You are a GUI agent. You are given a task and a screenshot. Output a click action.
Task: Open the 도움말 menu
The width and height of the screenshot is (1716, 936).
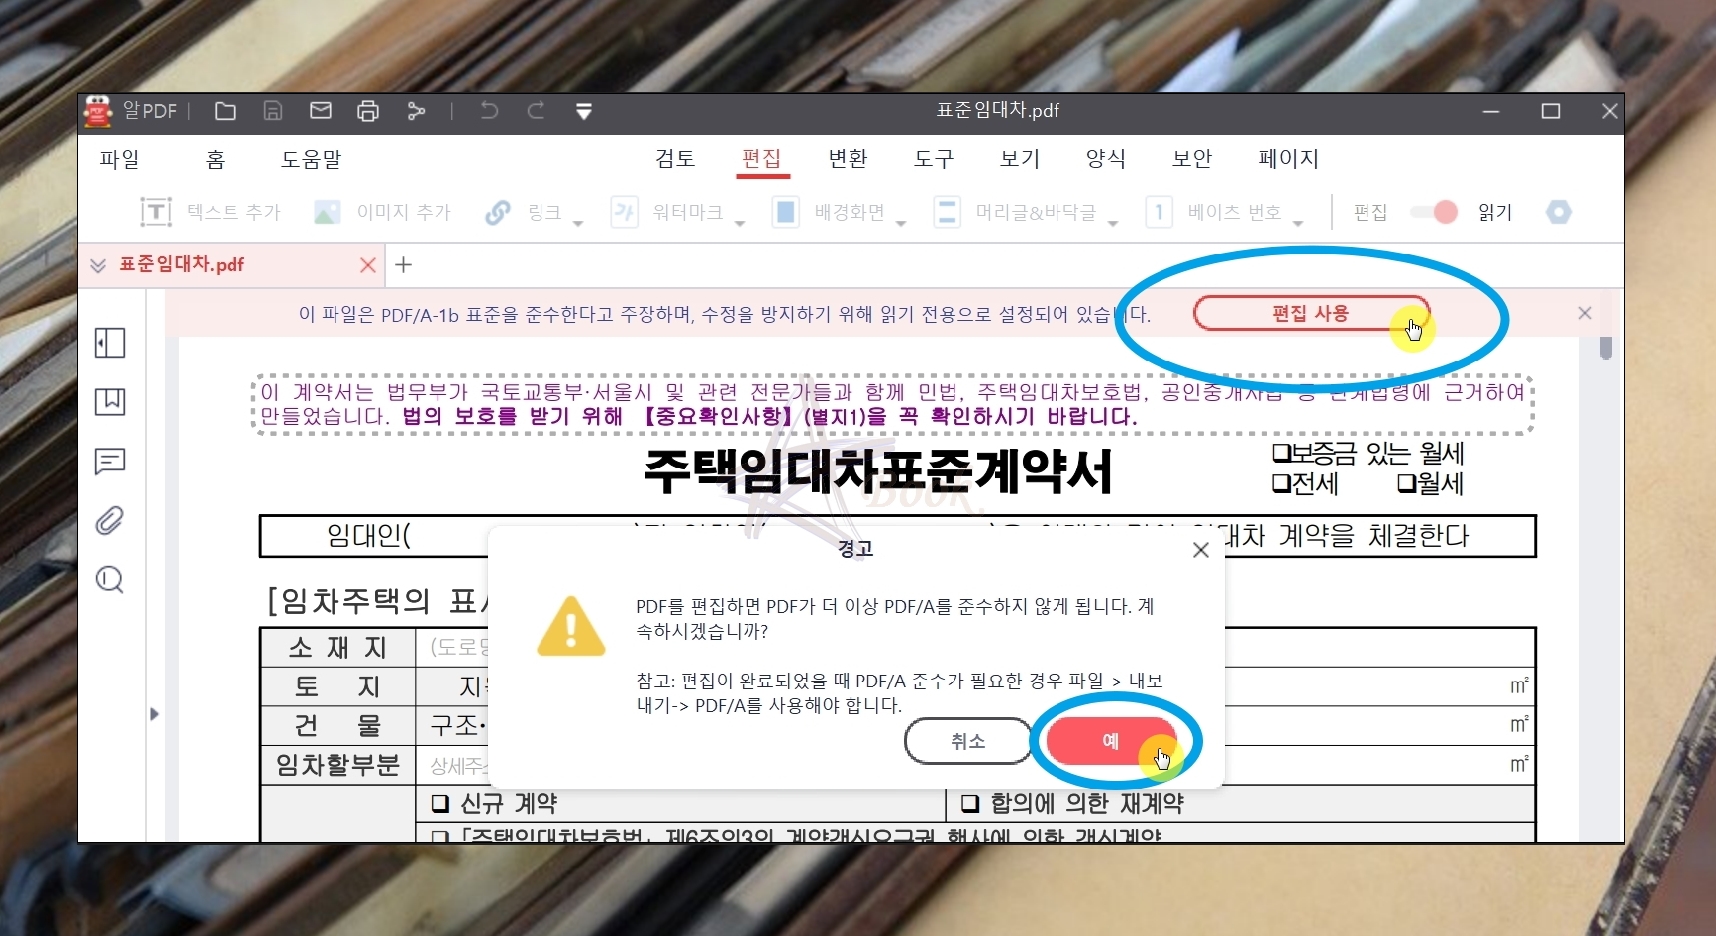tap(311, 159)
